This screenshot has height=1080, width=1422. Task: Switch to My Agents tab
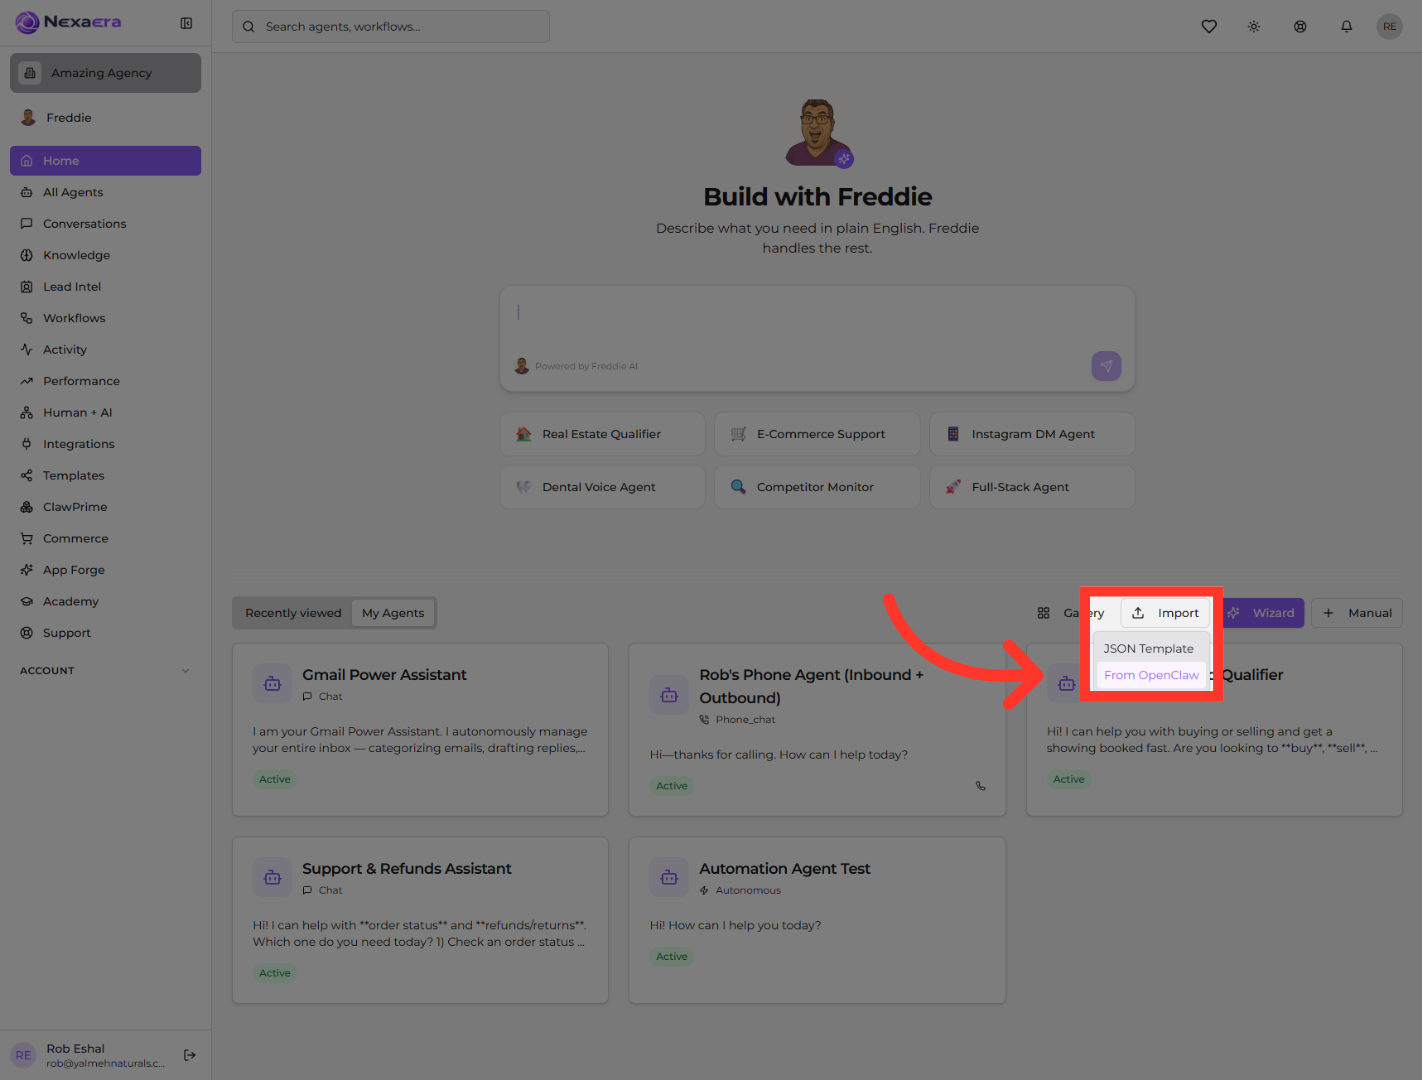pos(393,613)
